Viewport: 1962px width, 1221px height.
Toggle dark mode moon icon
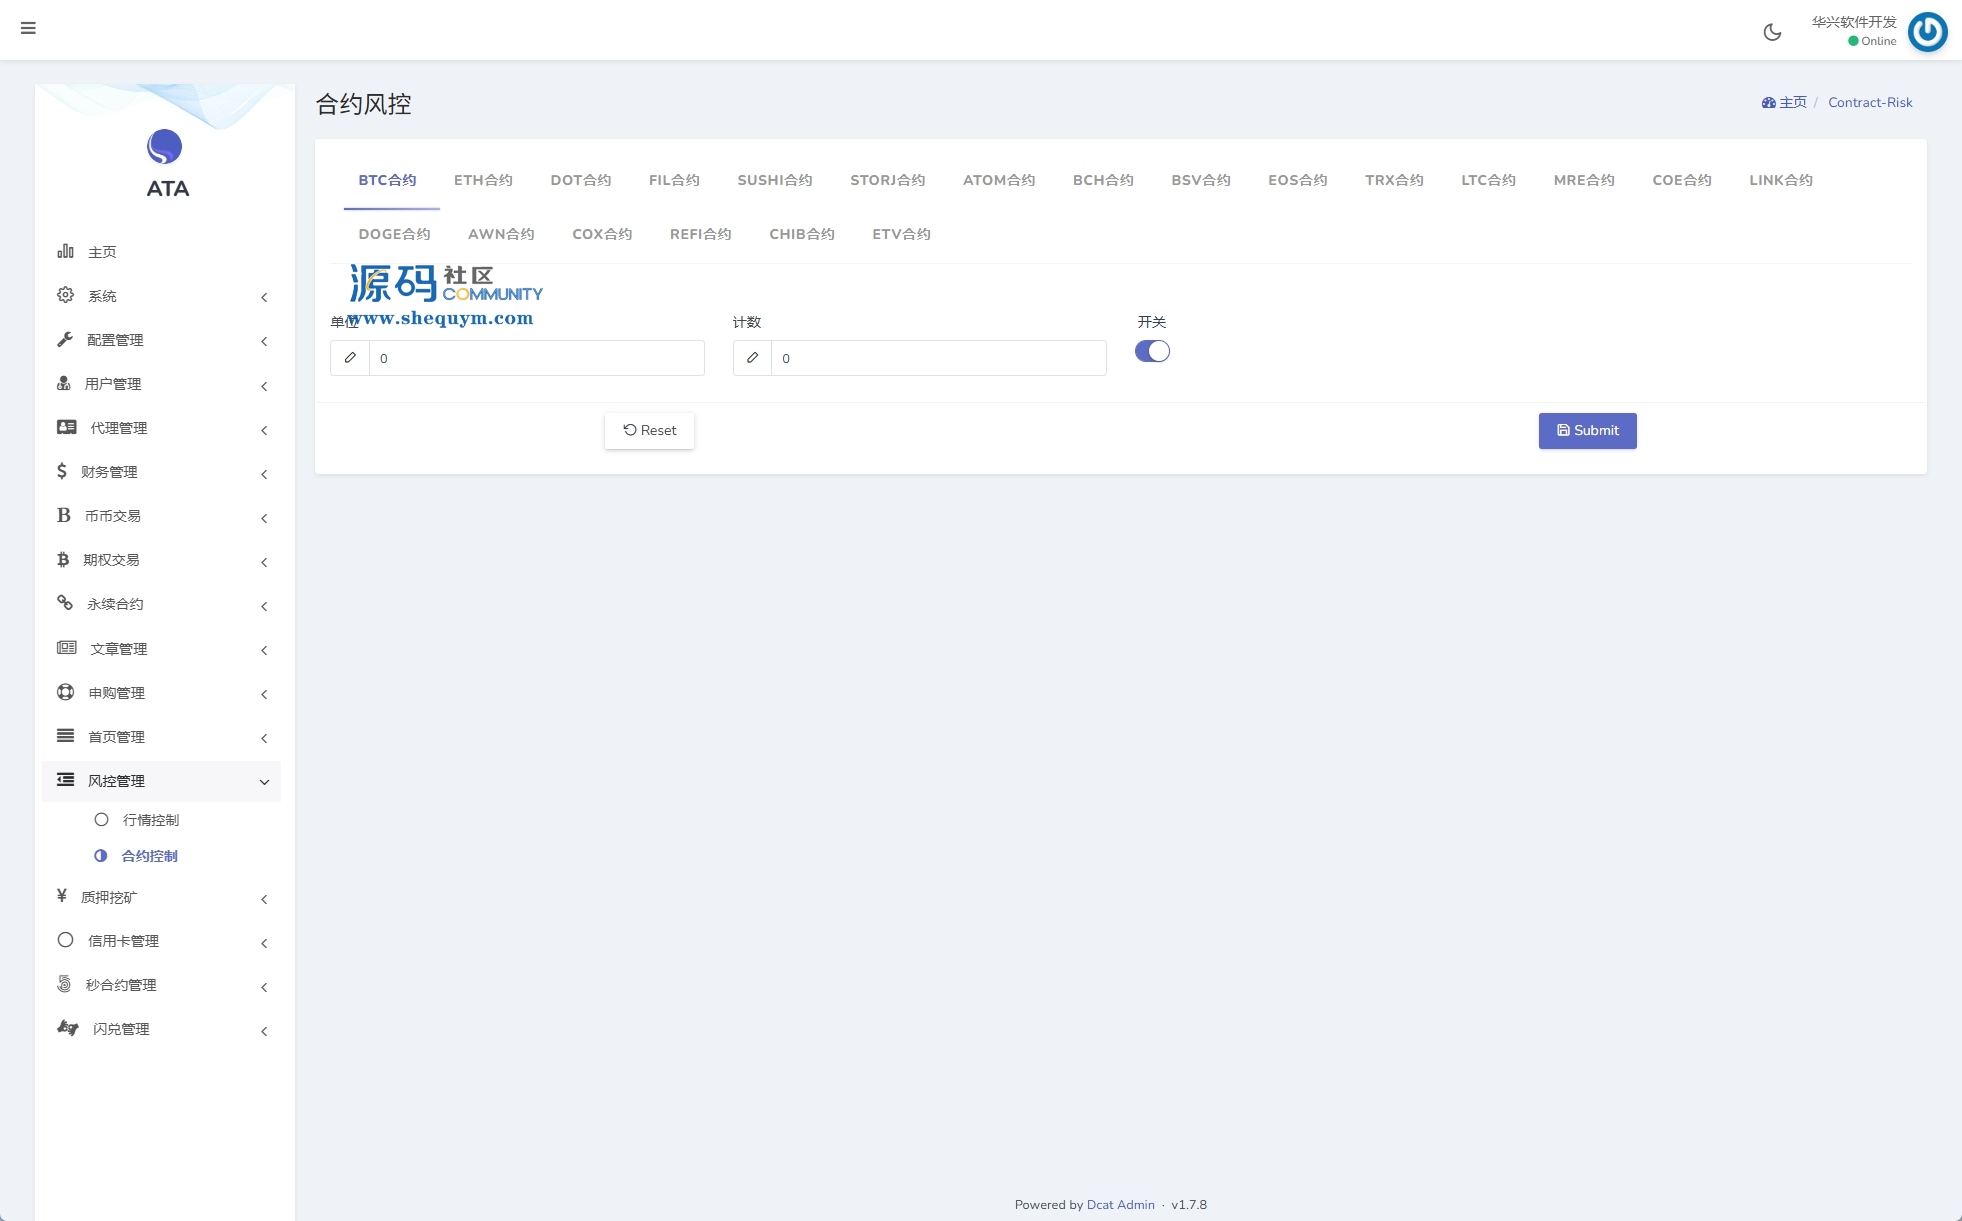1772,32
